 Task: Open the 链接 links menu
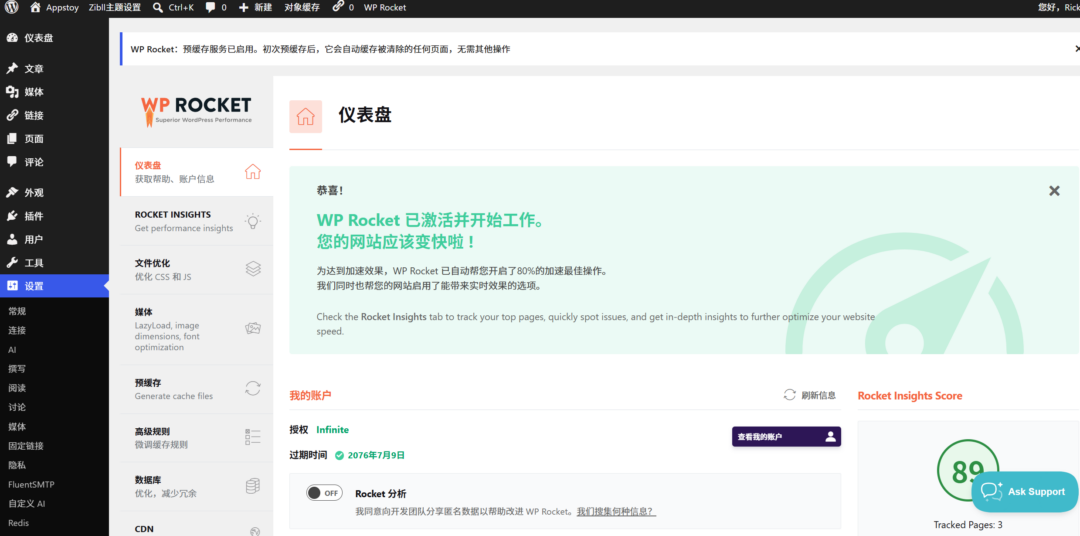coord(54,116)
